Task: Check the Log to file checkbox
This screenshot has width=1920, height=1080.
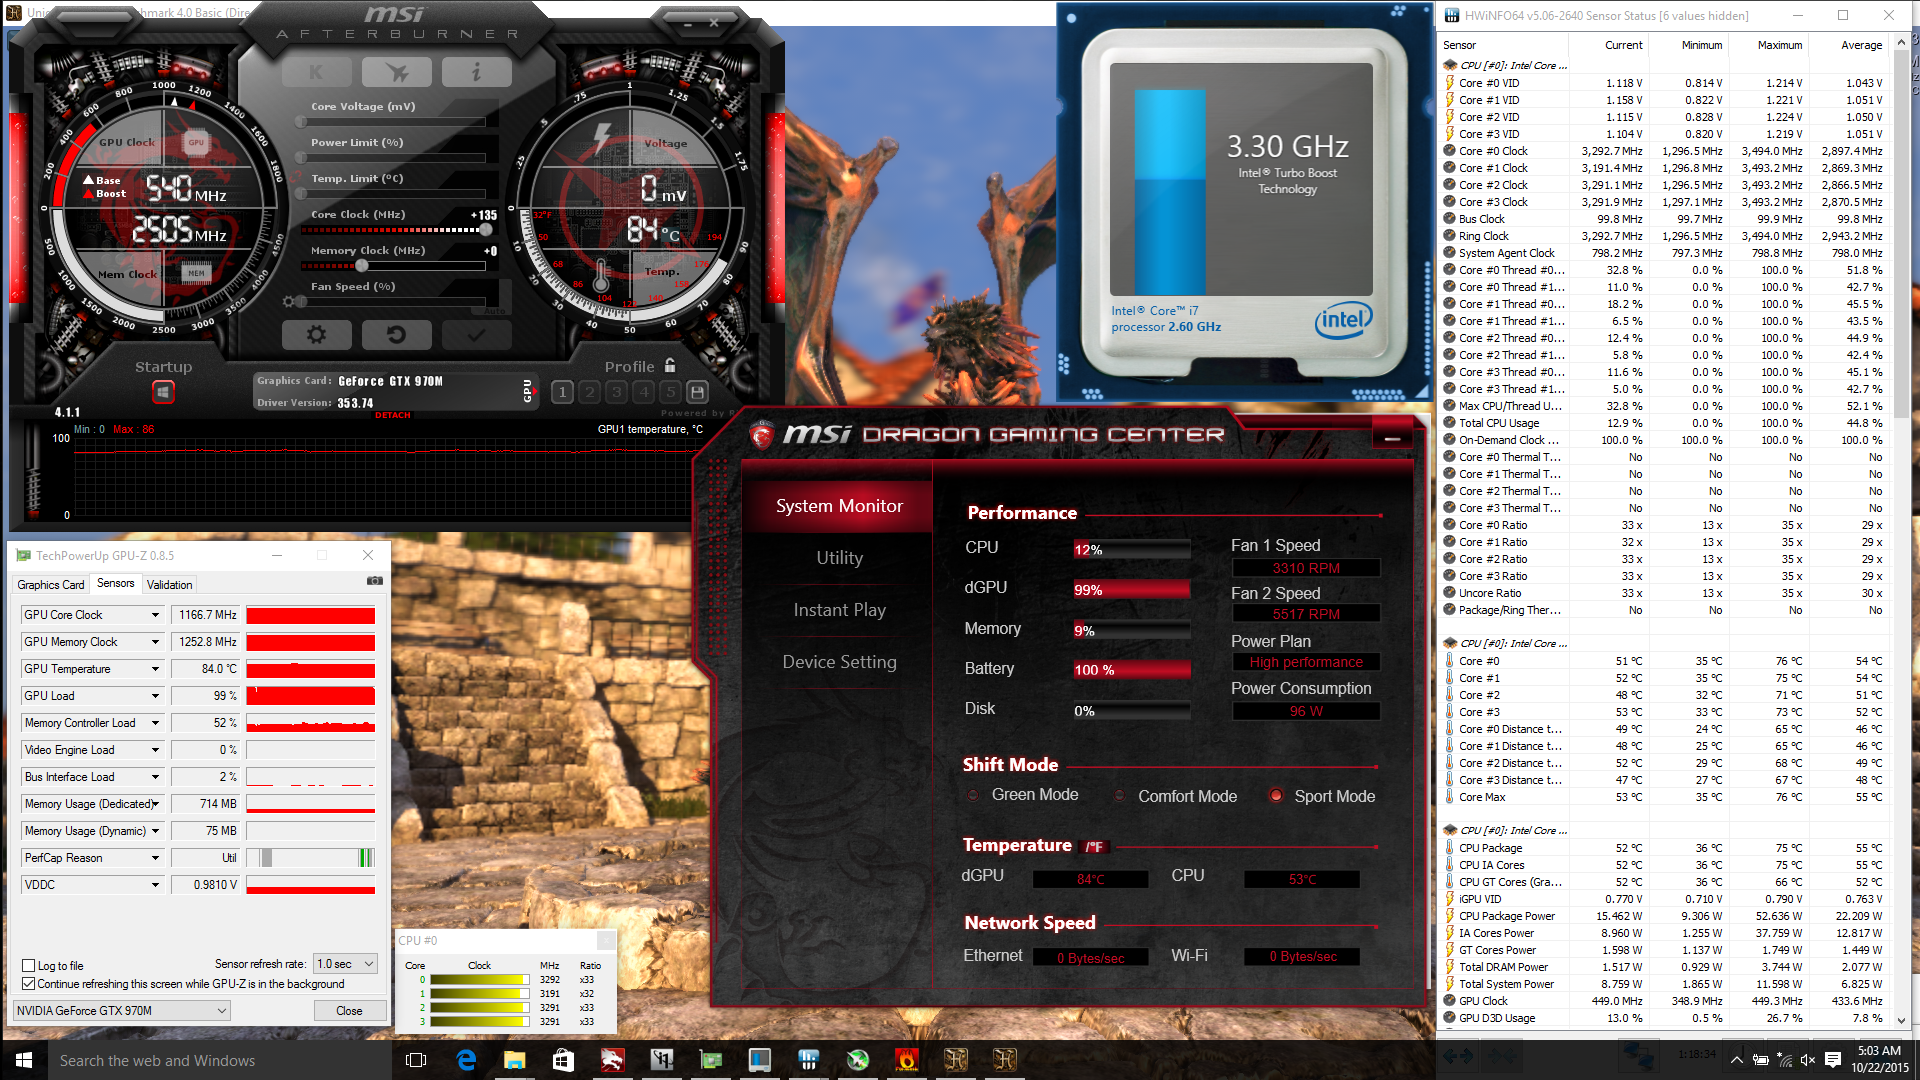Action: coord(29,966)
